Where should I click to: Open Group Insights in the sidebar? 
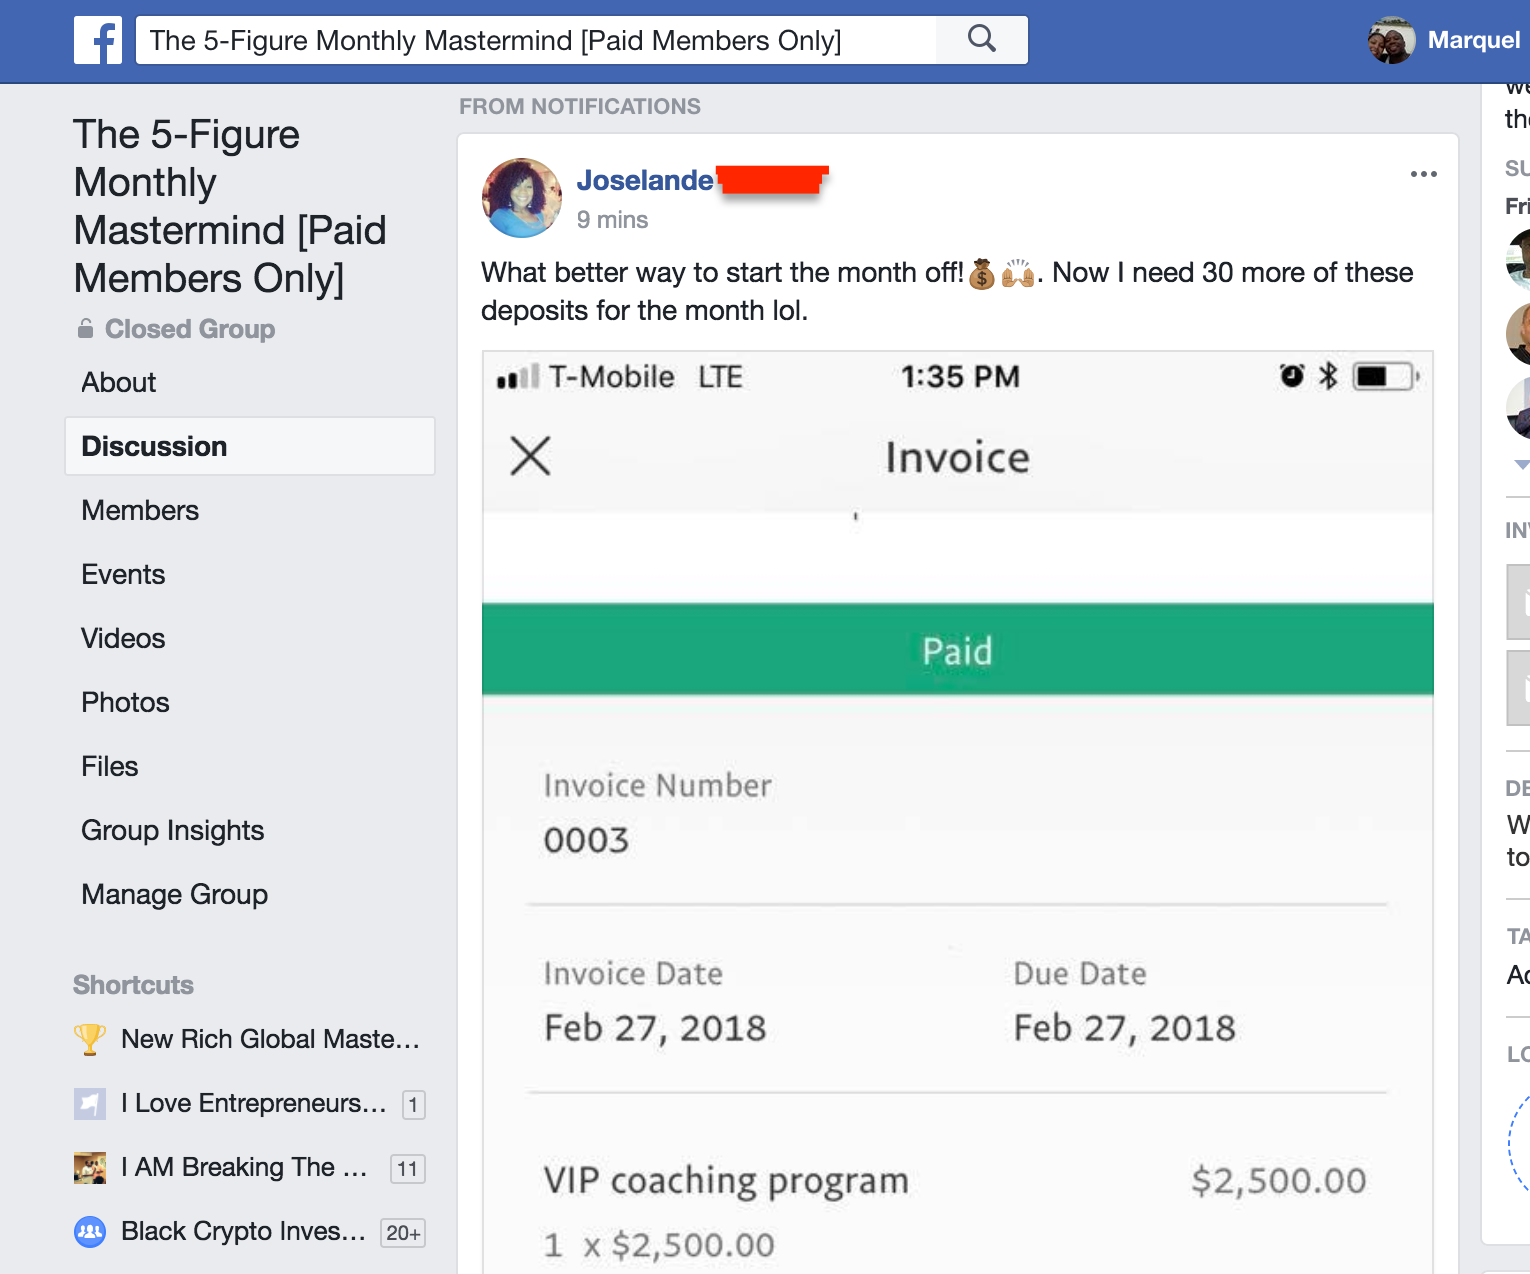click(x=172, y=830)
